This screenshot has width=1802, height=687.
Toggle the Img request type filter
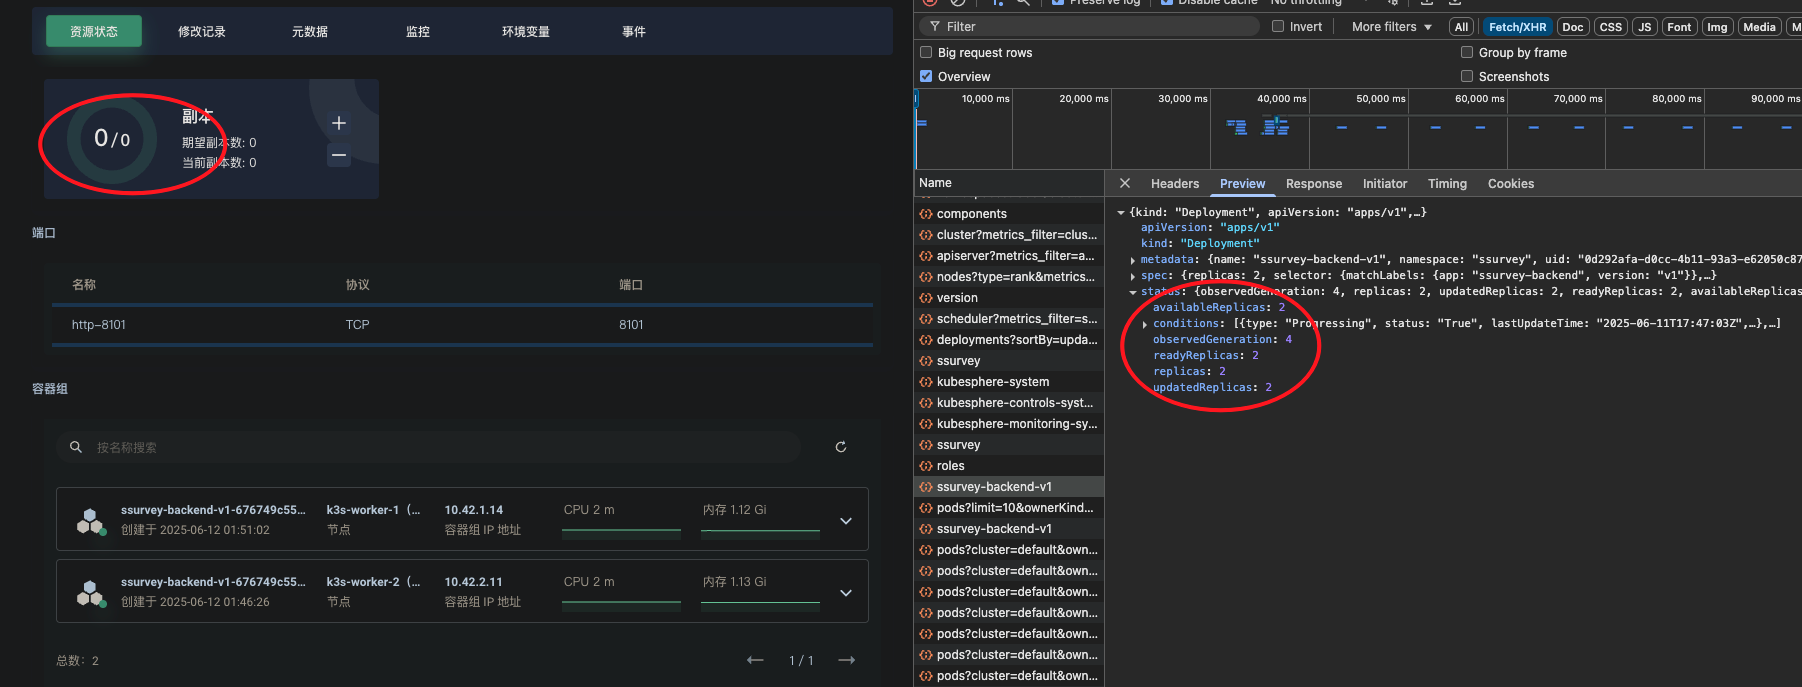click(1717, 27)
